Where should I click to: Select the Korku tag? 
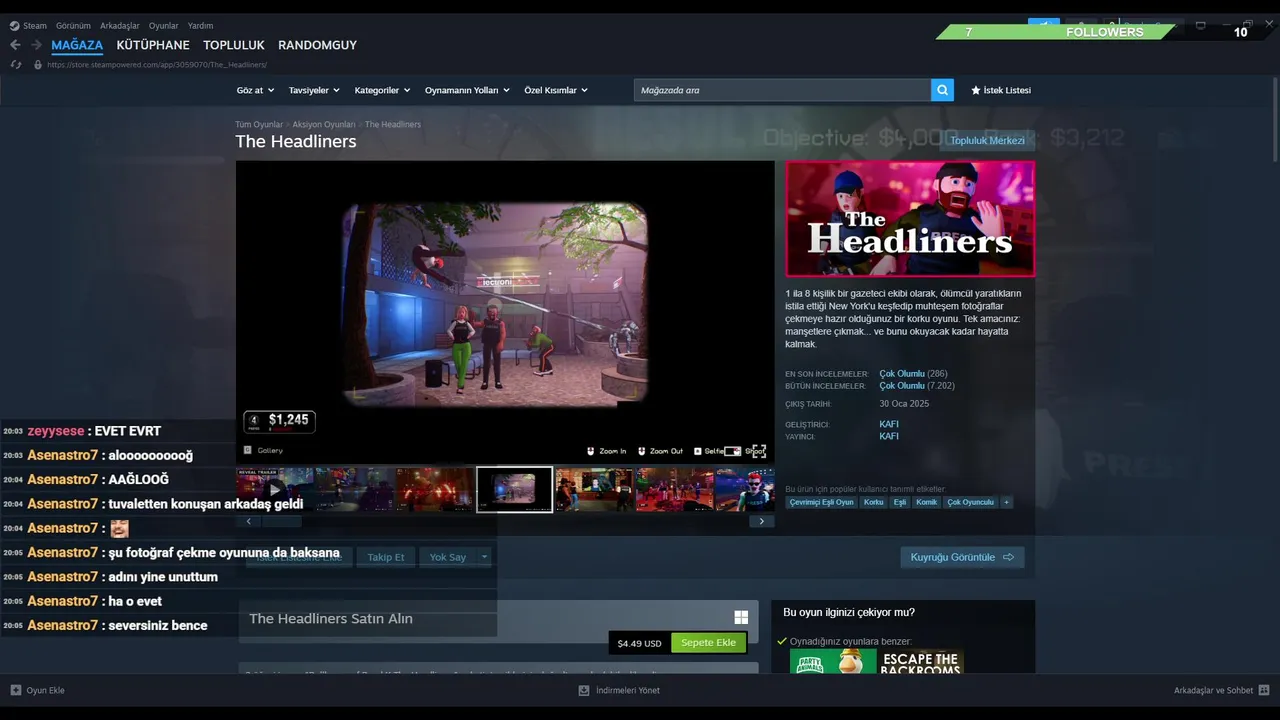[874, 502]
